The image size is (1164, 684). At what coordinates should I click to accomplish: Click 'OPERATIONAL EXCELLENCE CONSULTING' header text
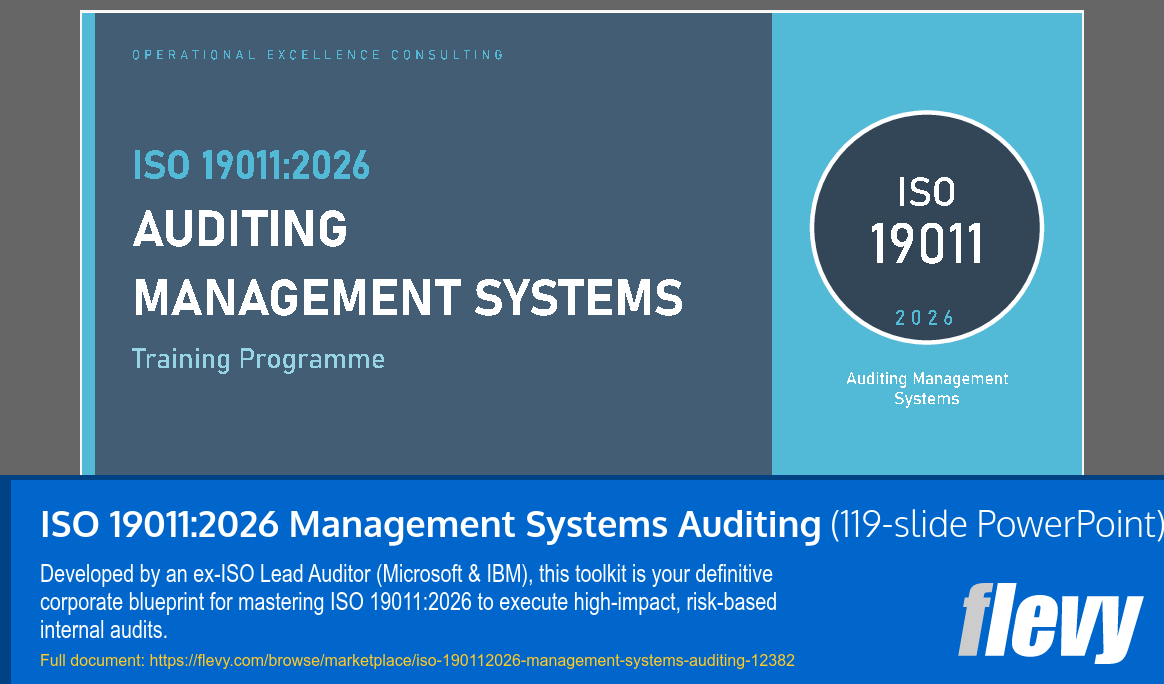coord(318,55)
